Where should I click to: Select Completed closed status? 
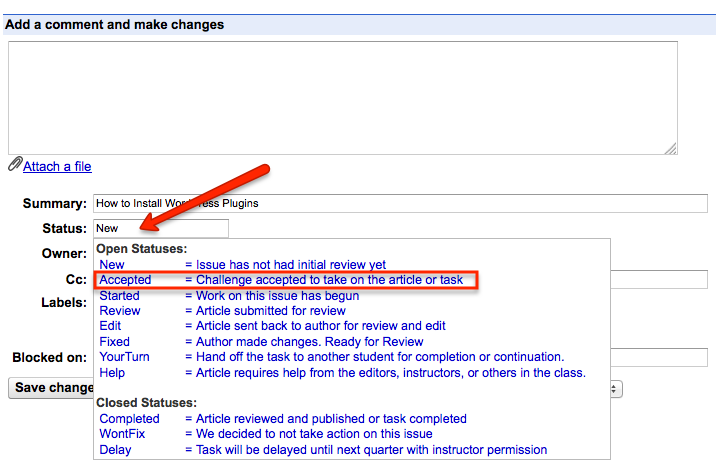coord(129,419)
